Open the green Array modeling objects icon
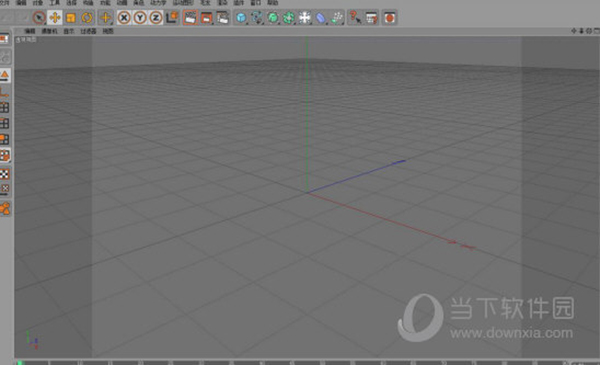This screenshot has width=600, height=365. (x=289, y=18)
